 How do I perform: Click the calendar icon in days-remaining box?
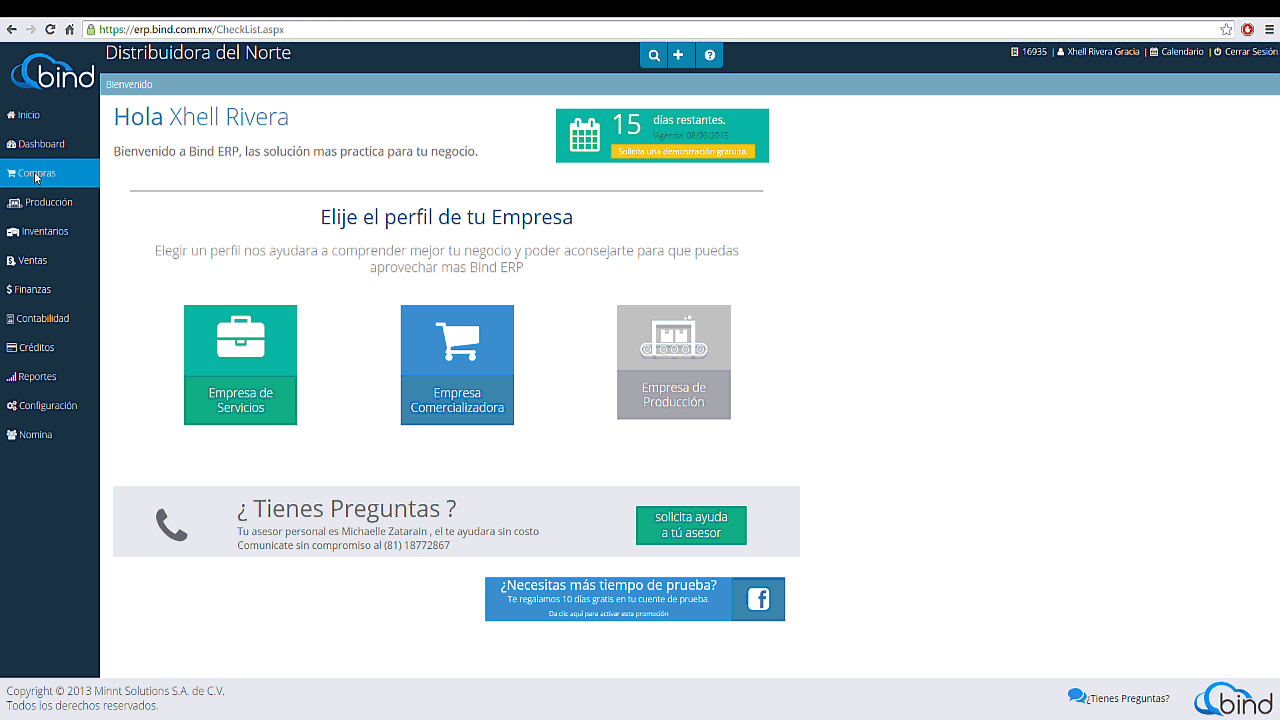click(x=585, y=135)
